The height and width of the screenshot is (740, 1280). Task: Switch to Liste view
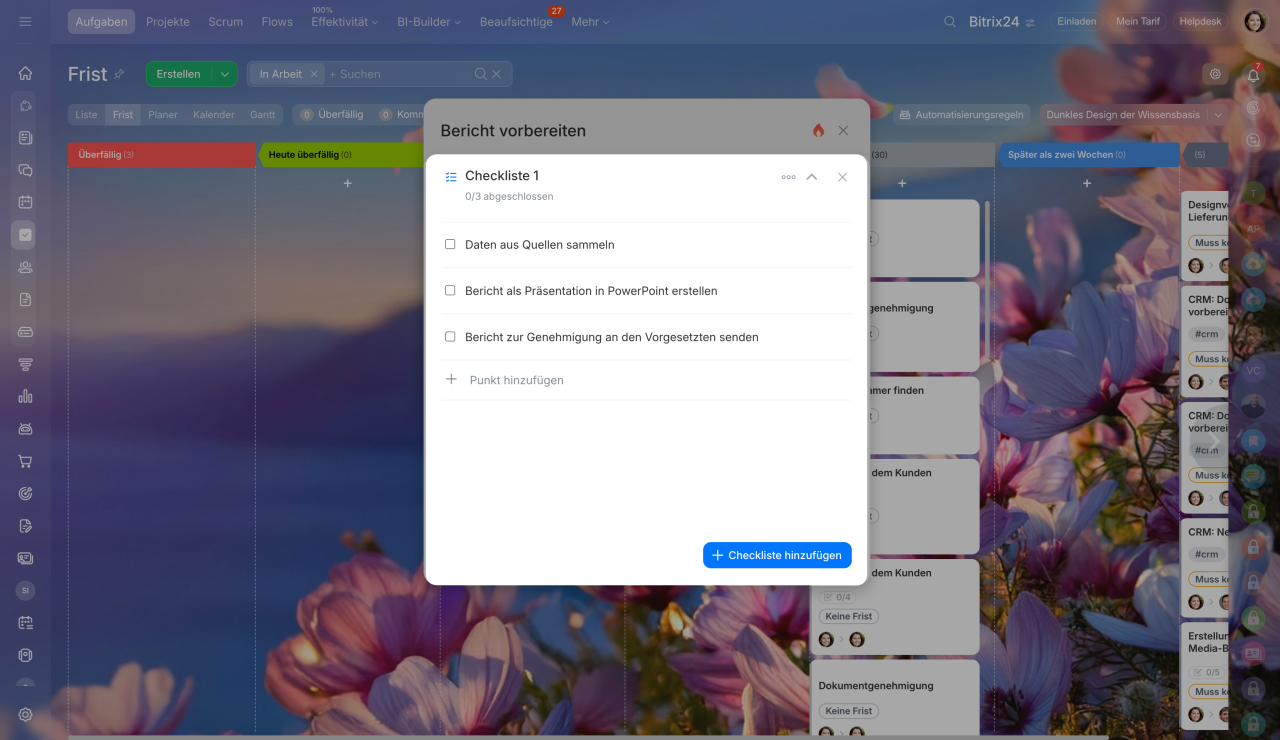[87, 115]
